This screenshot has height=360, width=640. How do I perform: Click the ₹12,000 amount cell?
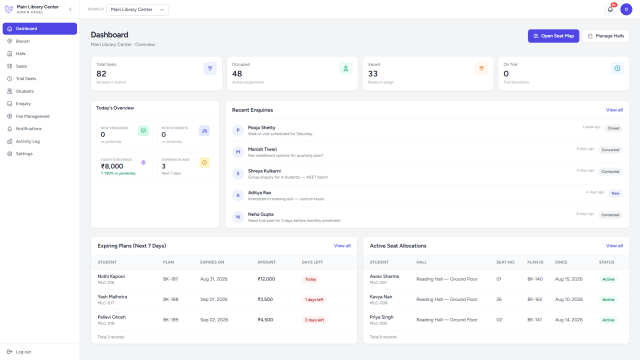click(266, 279)
